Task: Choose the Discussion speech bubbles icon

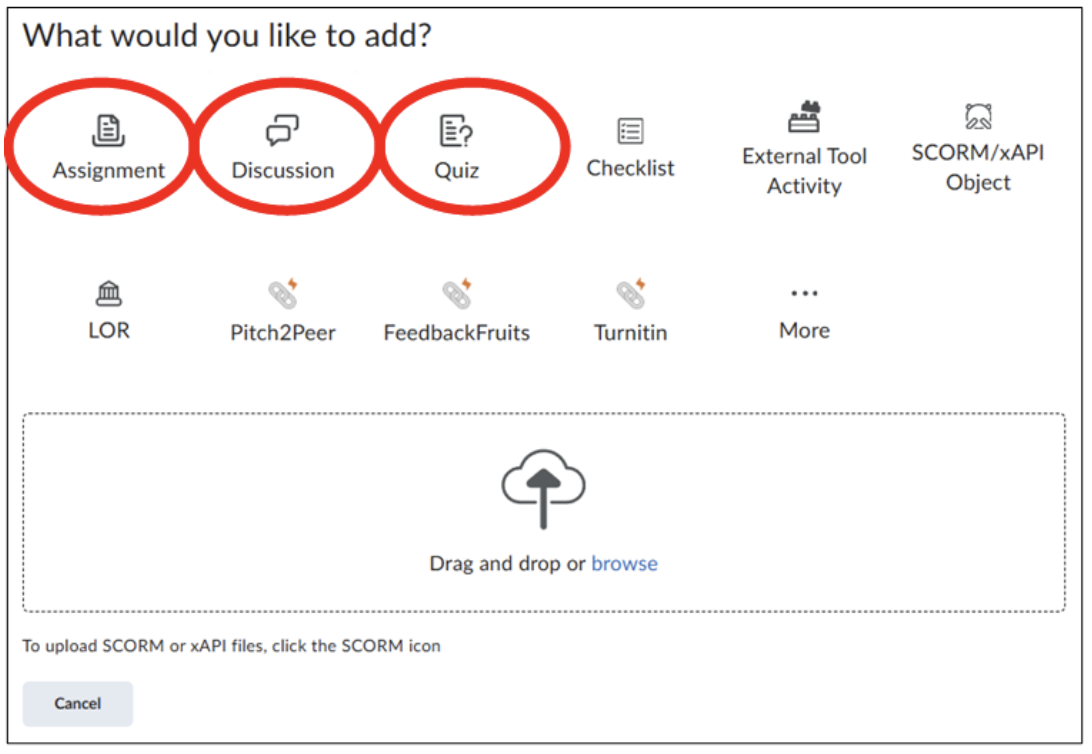Action: coord(282,130)
